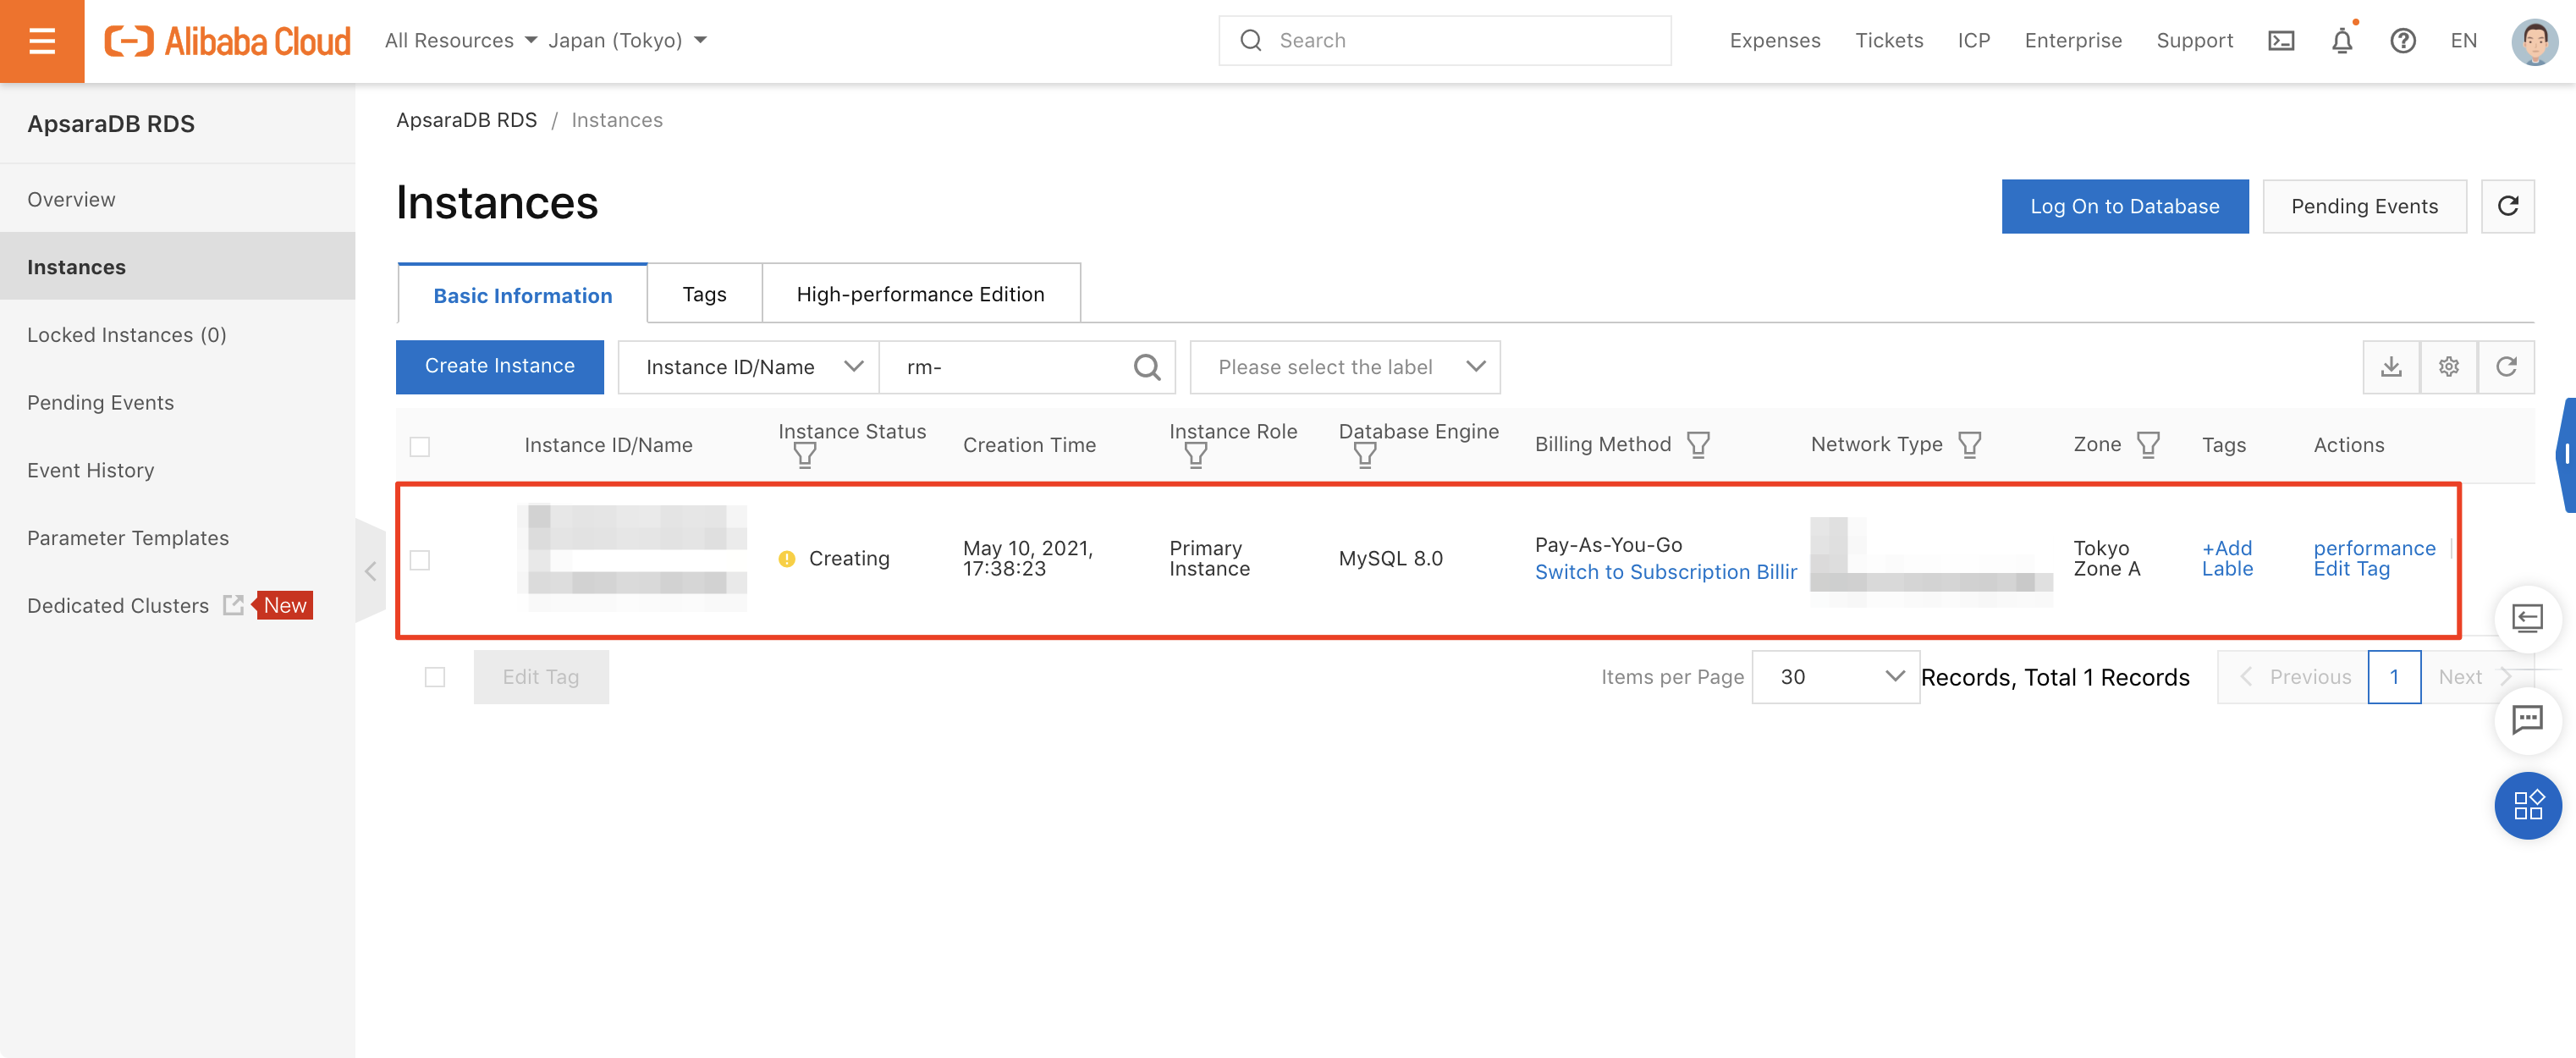The width and height of the screenshot is (2576, 1058).
Task: Select Instances in the sidebar
Action: [177, 267]
